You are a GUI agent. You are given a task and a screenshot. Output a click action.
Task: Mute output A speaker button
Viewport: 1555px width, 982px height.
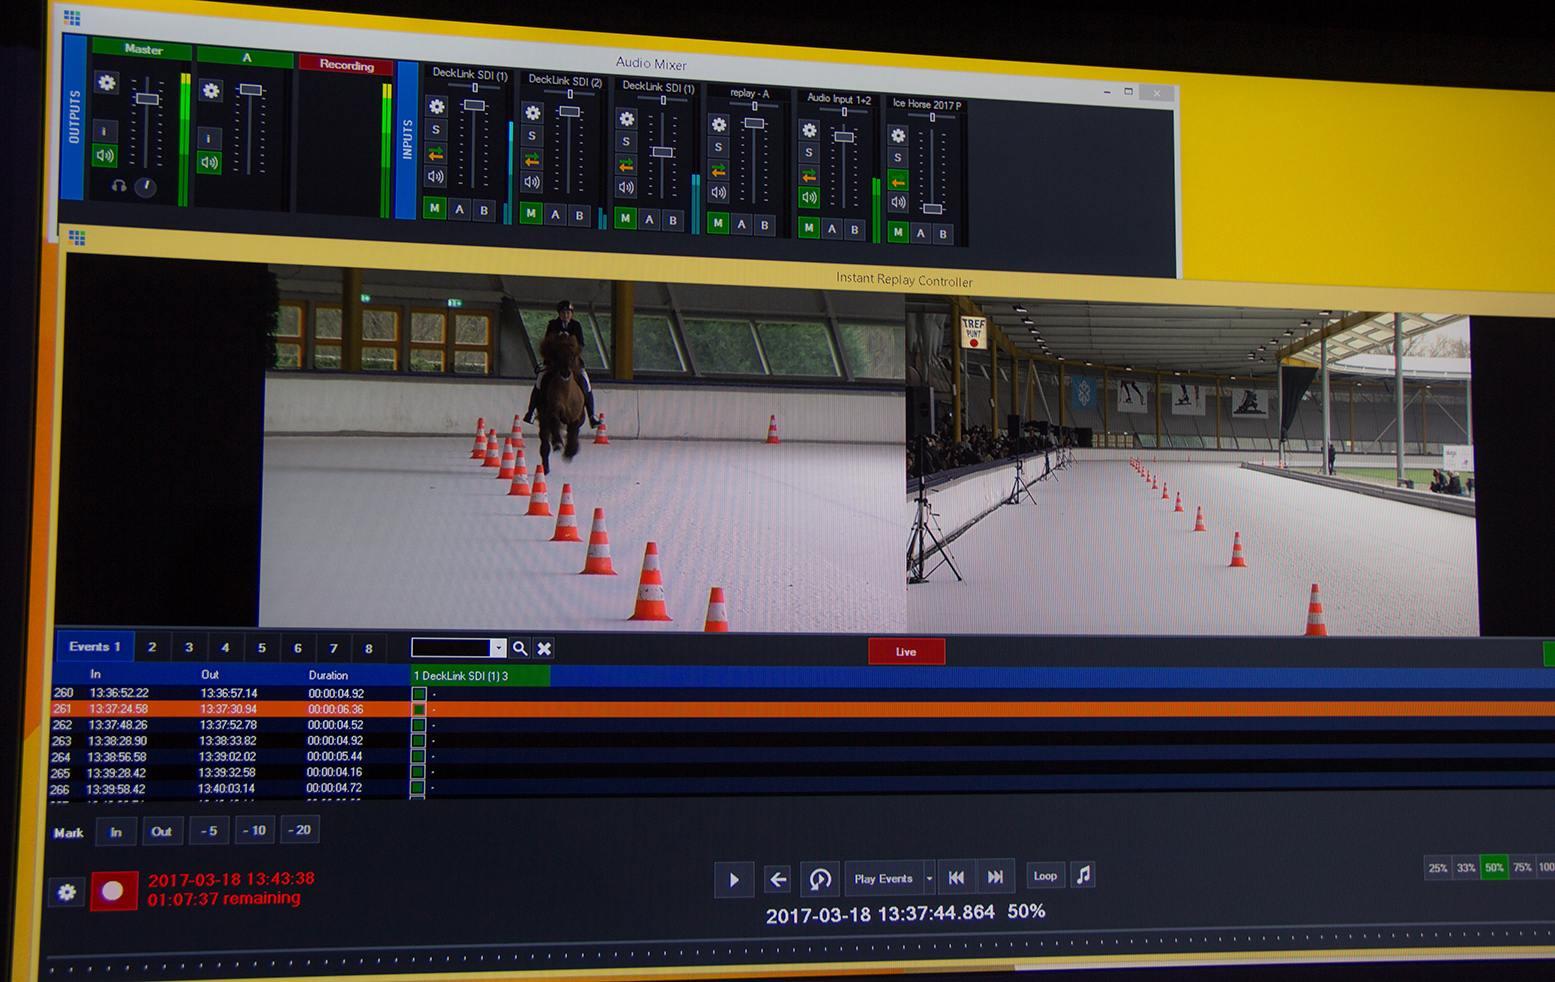coord(208,162)
